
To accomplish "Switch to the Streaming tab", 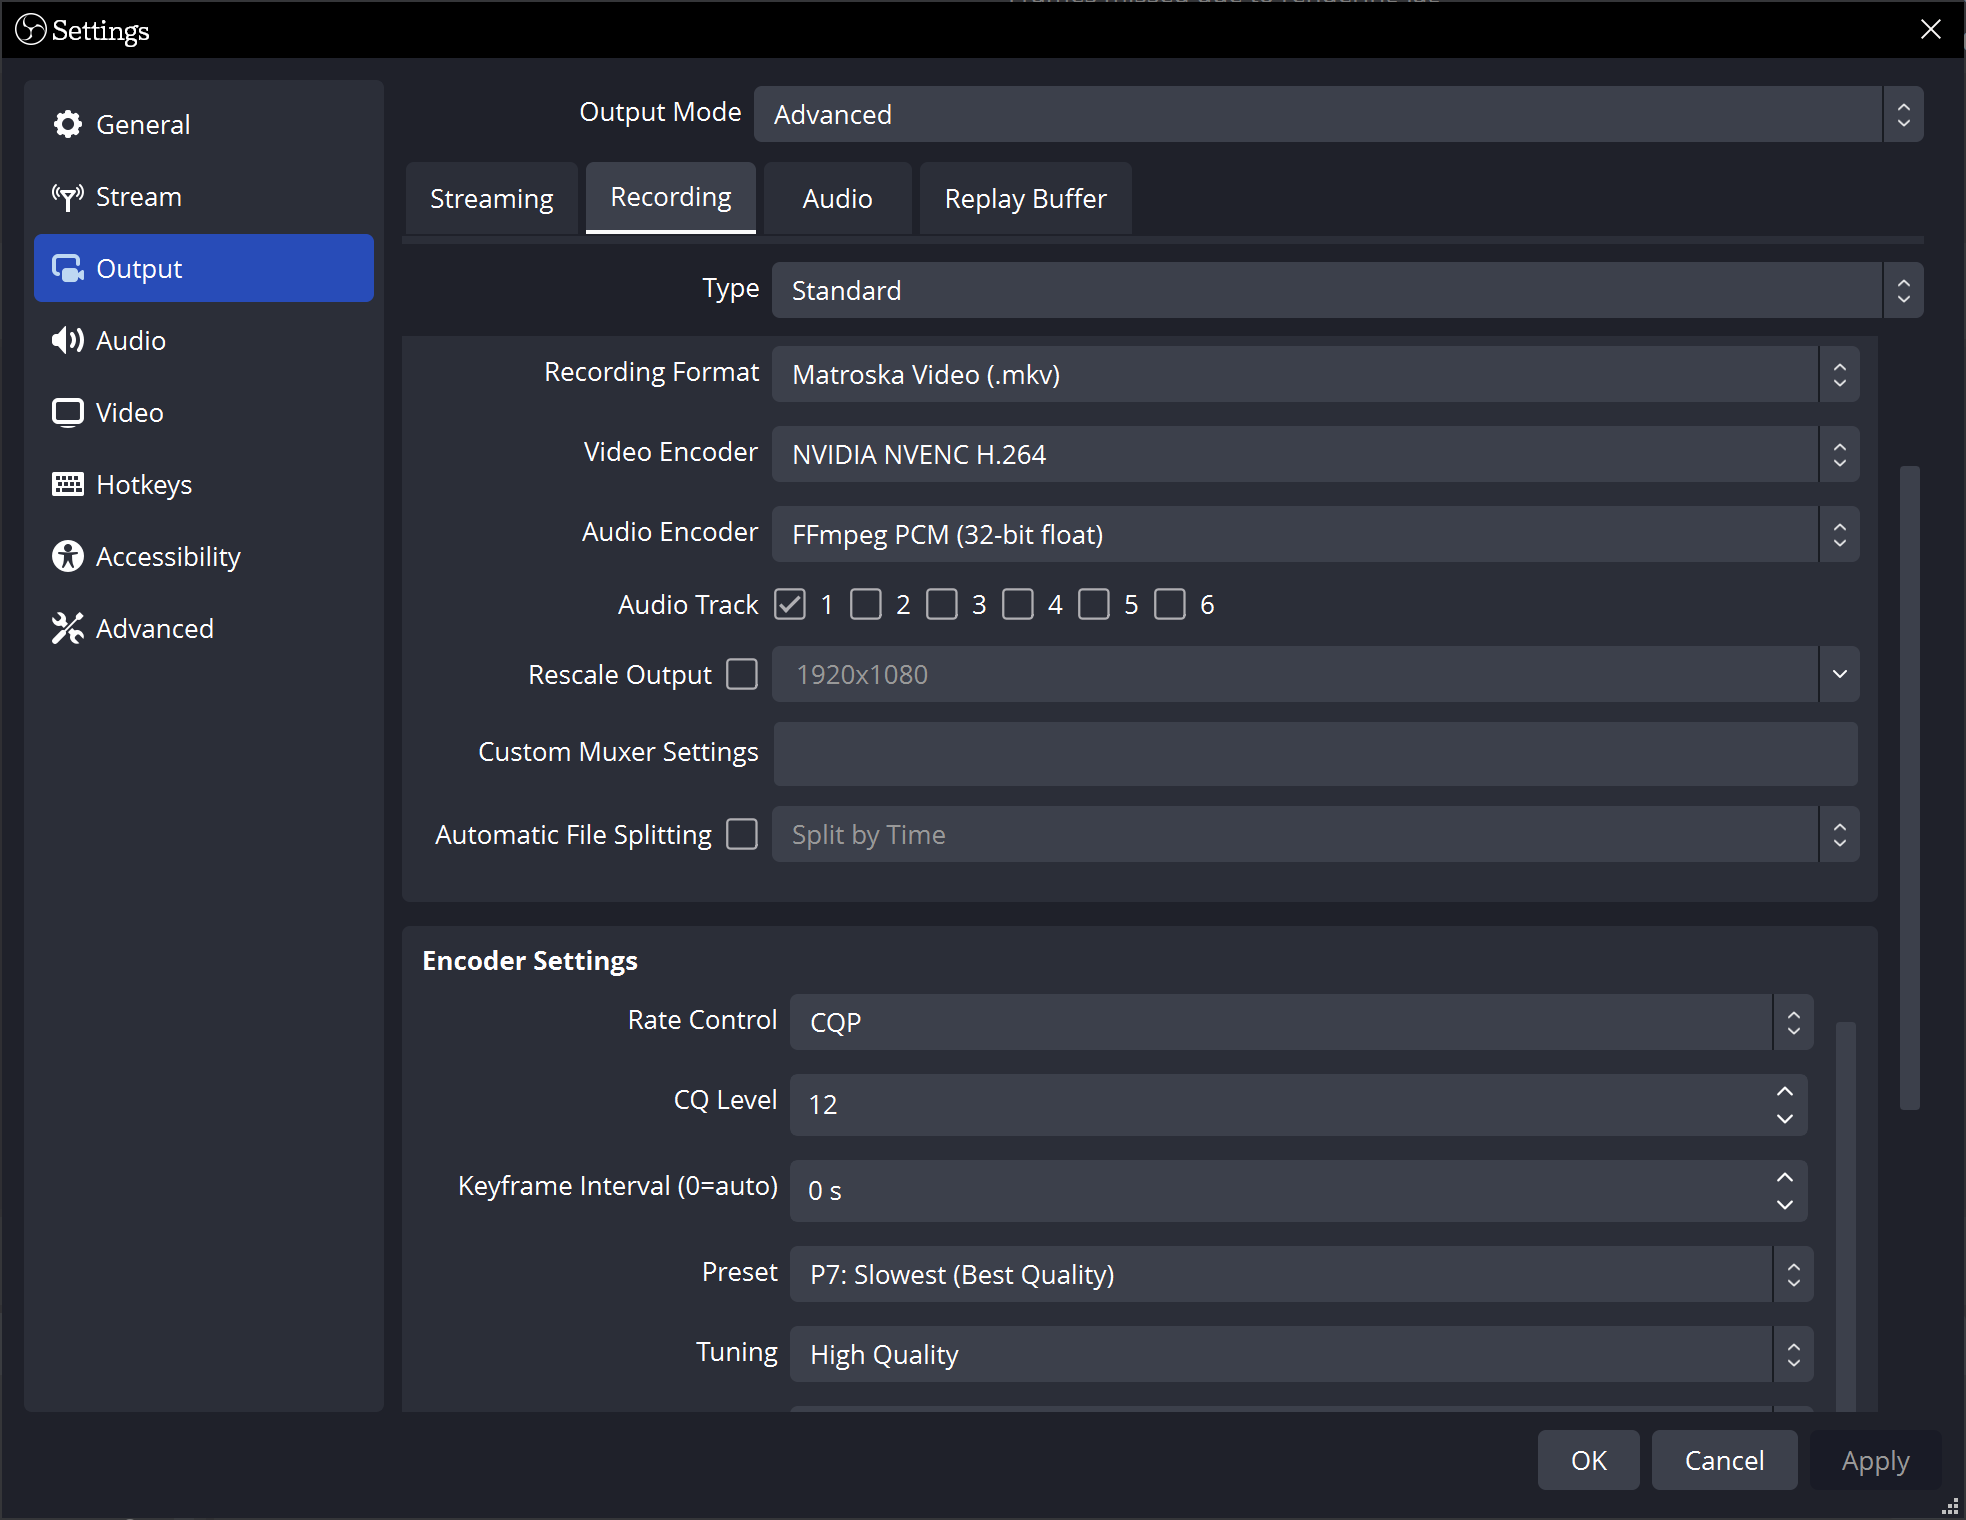I will (x=491, y=198).
